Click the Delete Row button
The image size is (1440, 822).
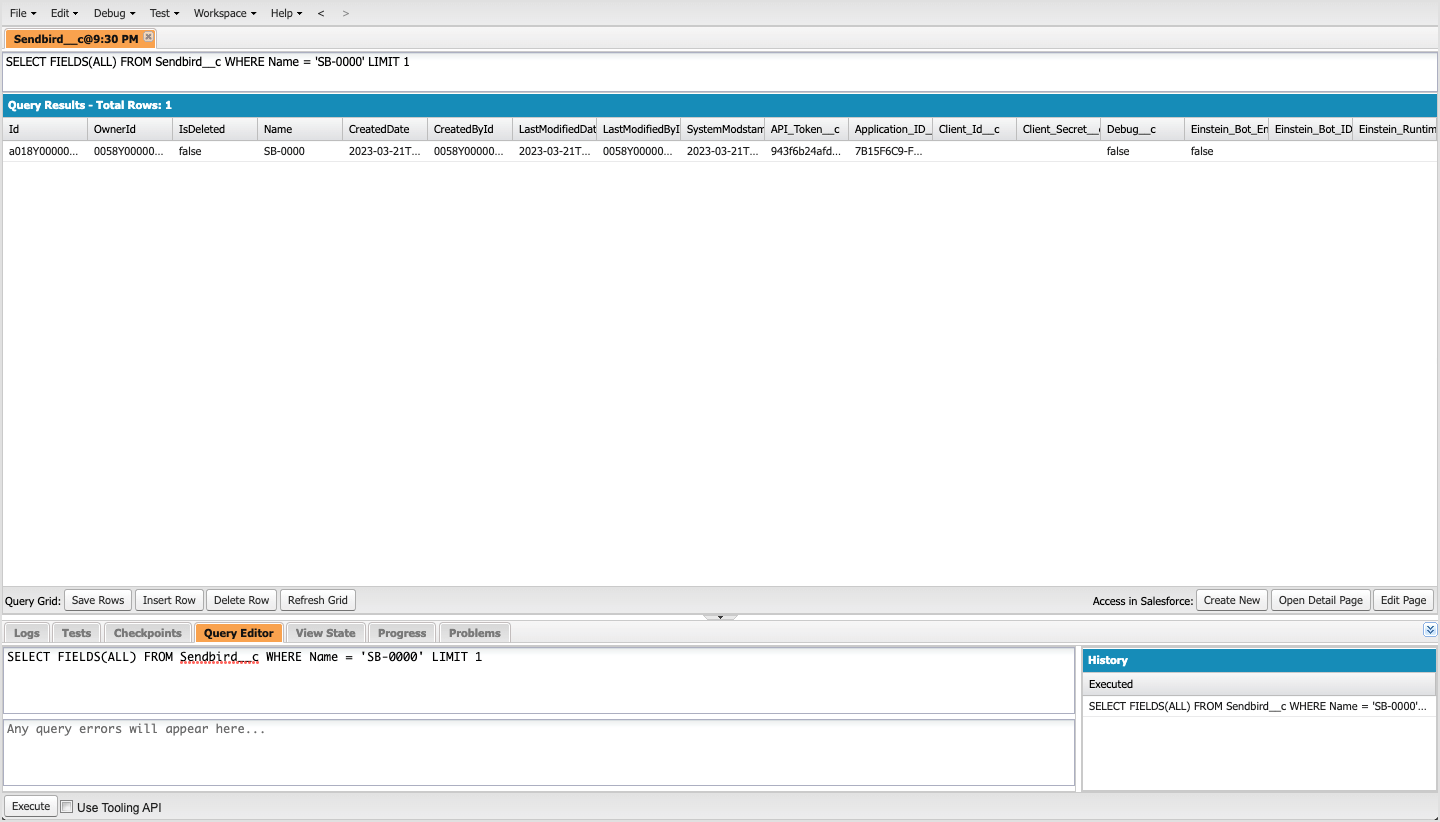(242, 600)
